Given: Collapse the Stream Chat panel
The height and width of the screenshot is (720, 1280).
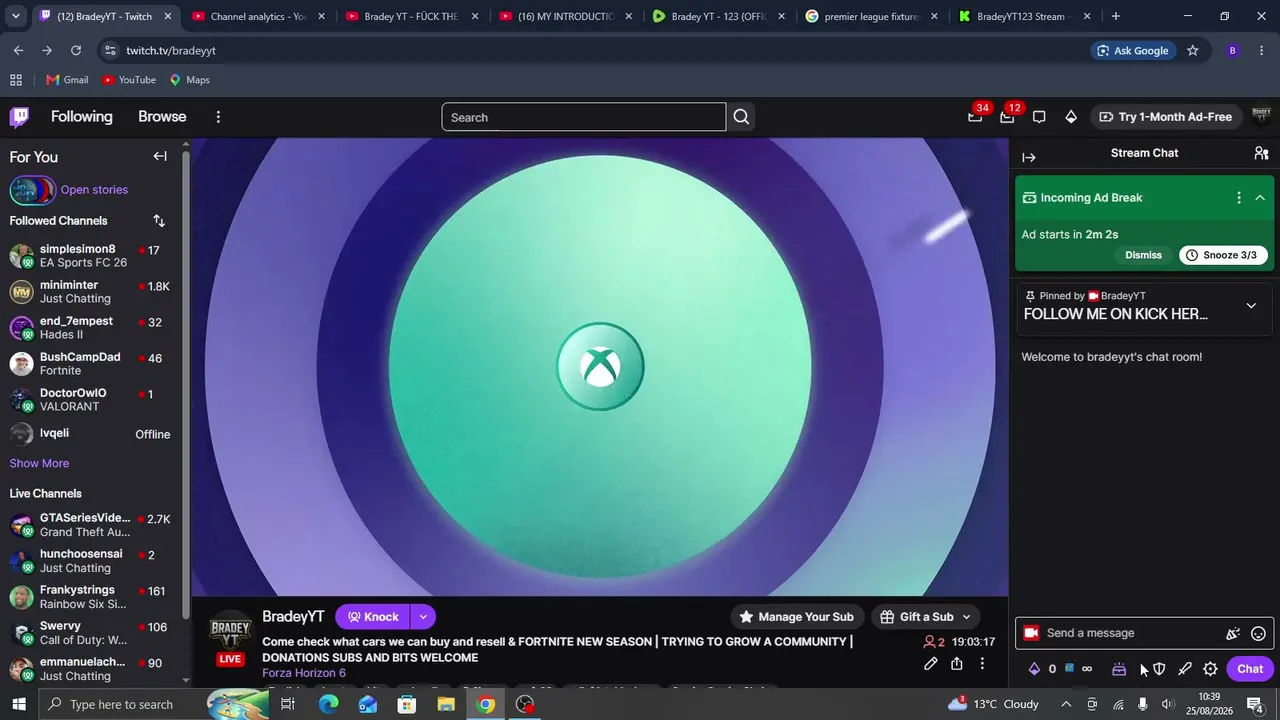Looking at the screenshot, I should (1029, 157).
